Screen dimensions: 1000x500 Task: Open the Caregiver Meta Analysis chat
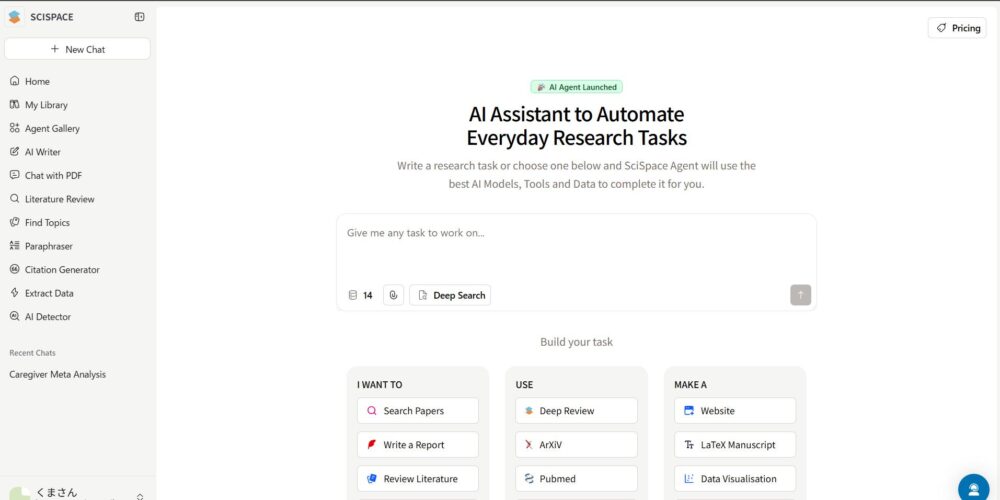57,375
